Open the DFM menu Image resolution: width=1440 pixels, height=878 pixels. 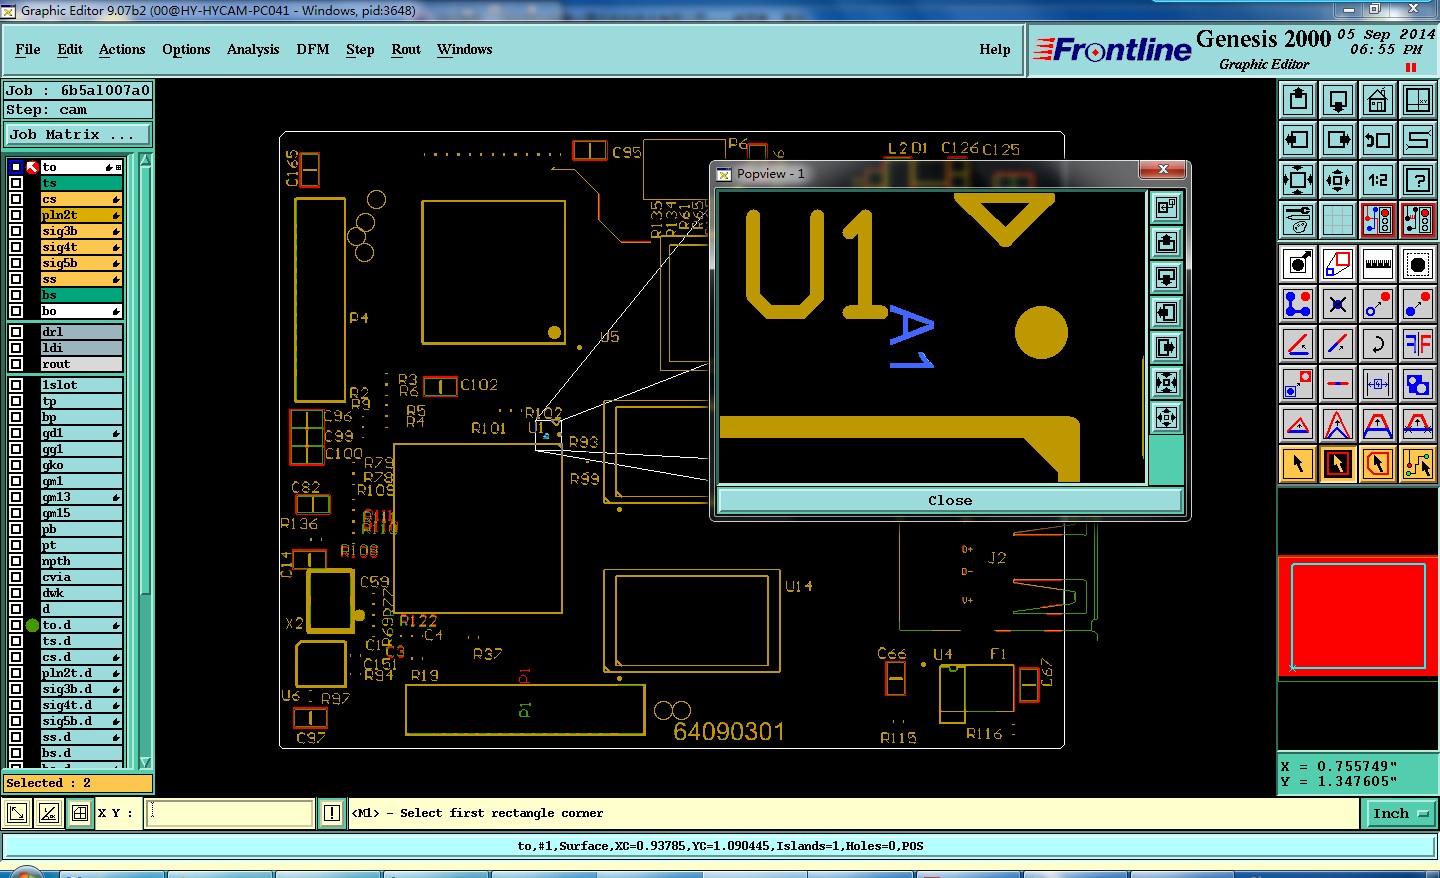coord(313,49)
